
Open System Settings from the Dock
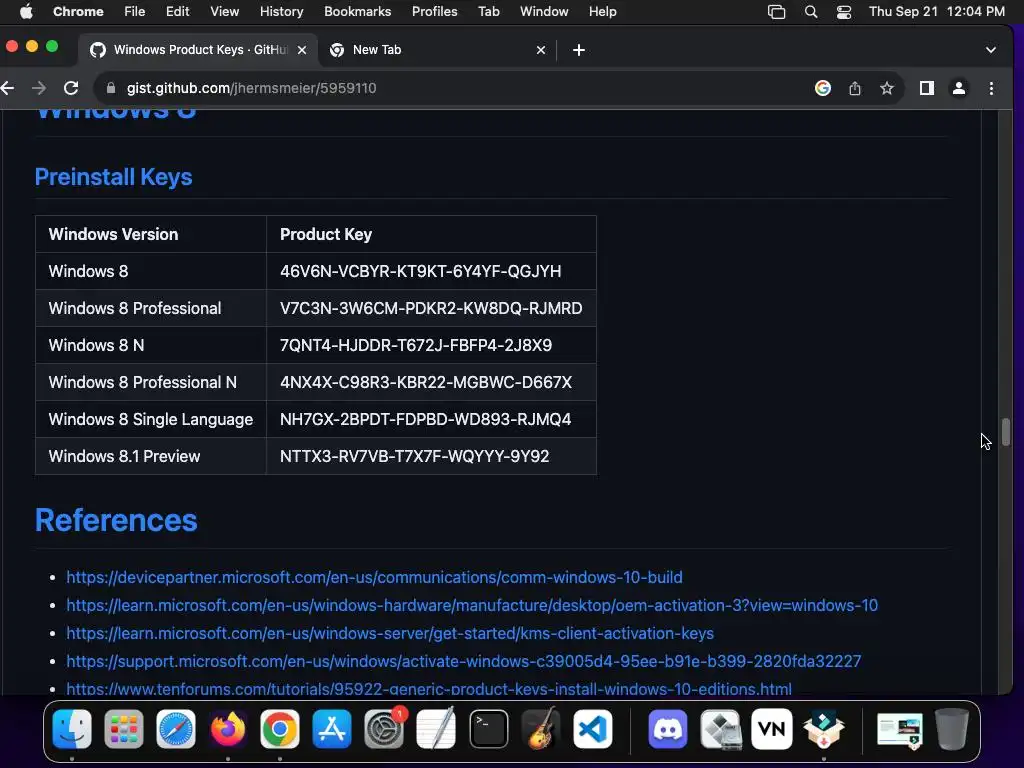coord(384,729)
